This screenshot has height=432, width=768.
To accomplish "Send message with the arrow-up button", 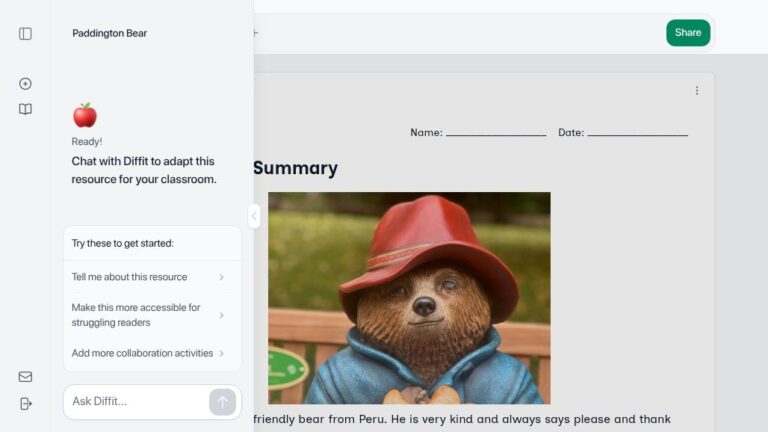I will pos(222,402).
